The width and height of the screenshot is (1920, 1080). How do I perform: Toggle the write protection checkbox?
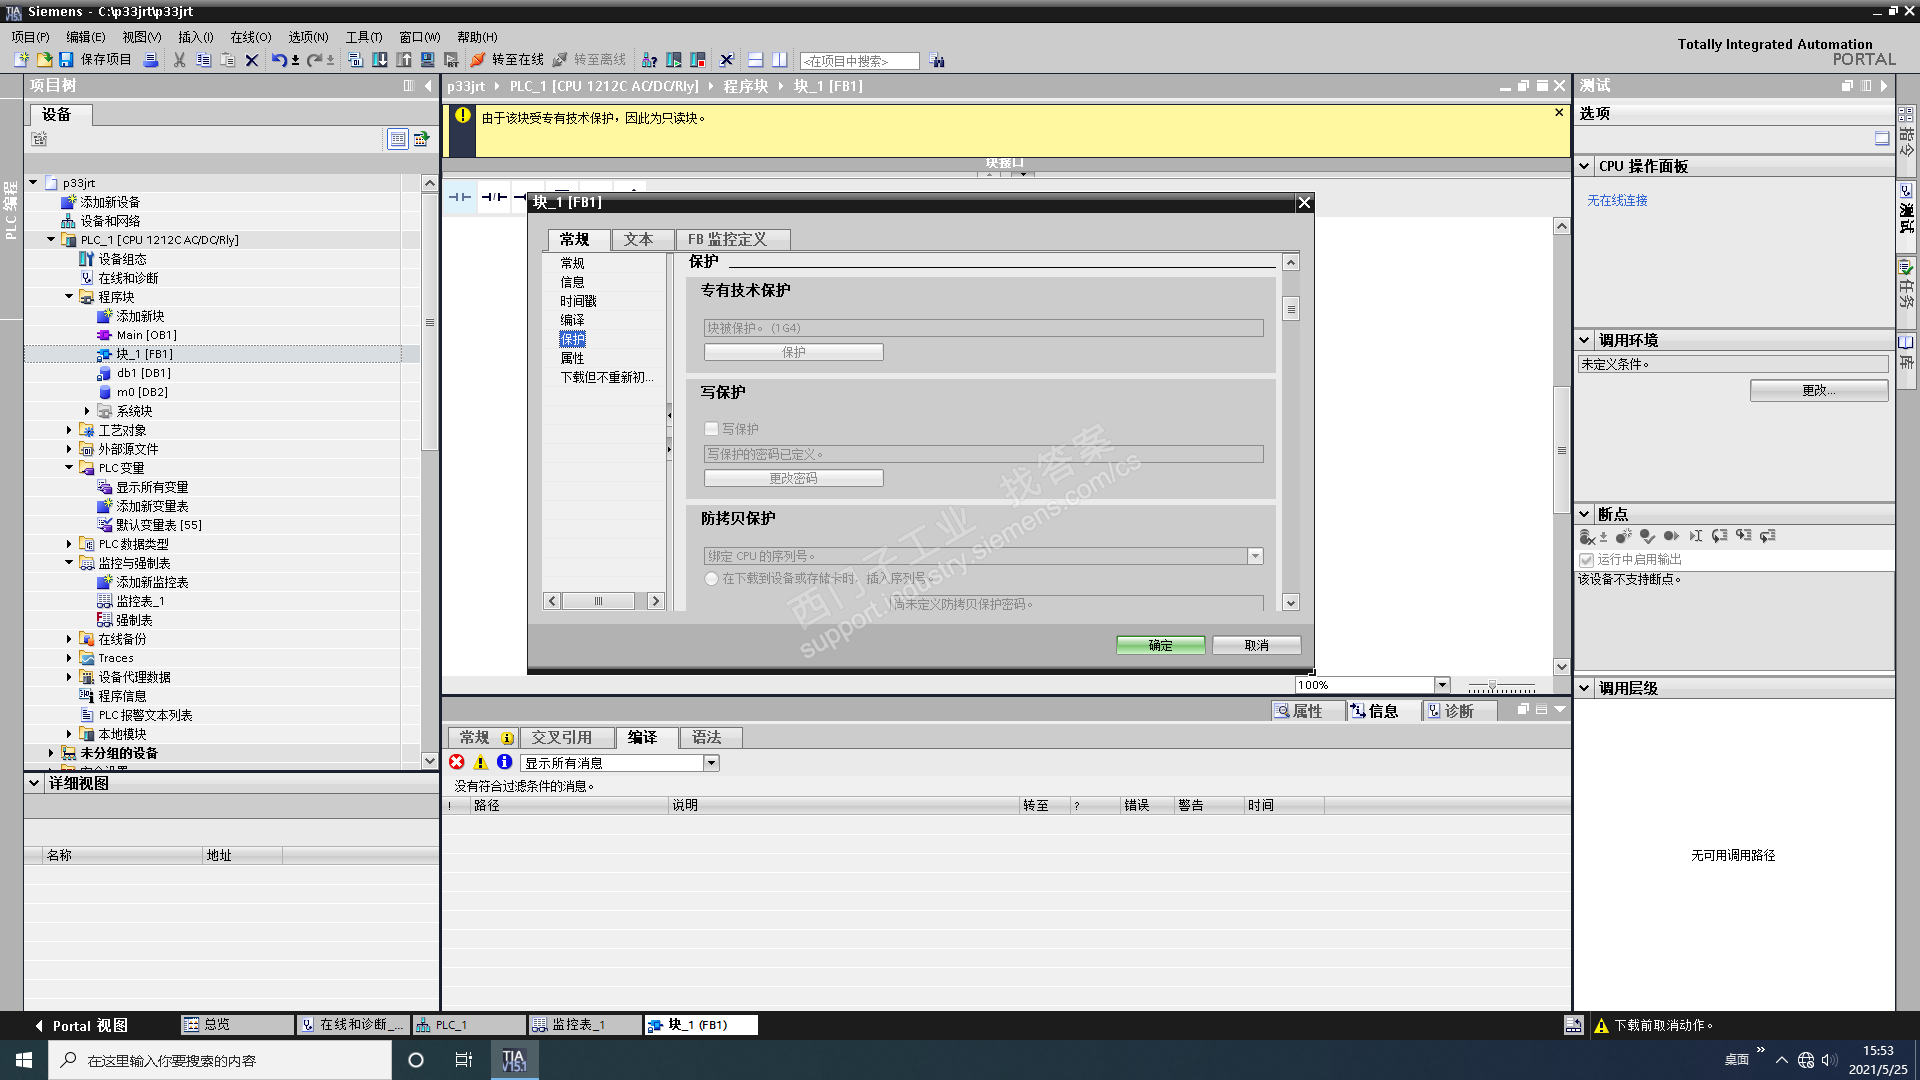pos(712,429)
